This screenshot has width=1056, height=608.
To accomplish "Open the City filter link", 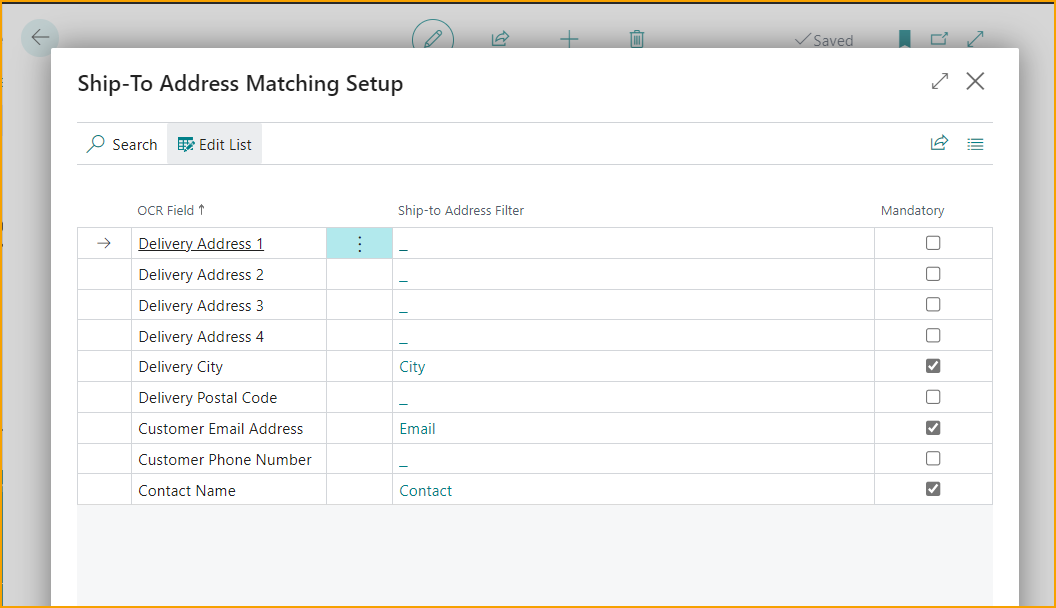I will tap(412, 365).
